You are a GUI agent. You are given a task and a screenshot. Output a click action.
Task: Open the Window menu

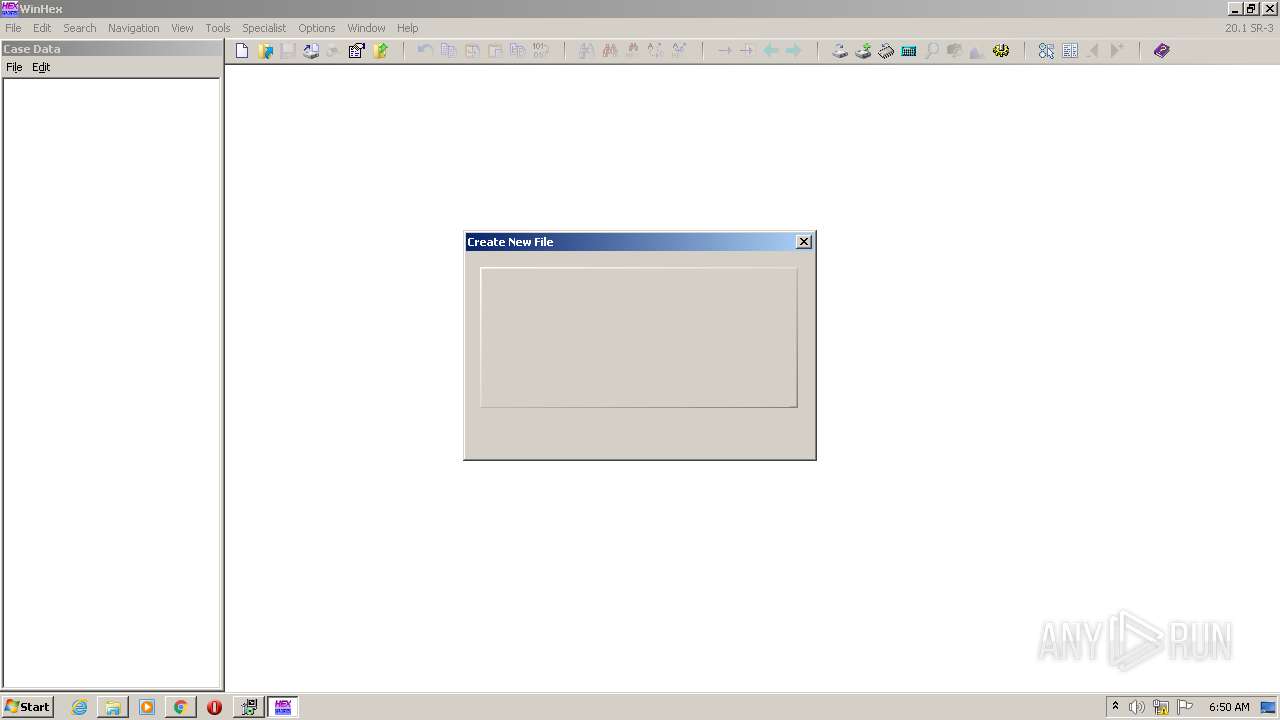click(366, 28)
